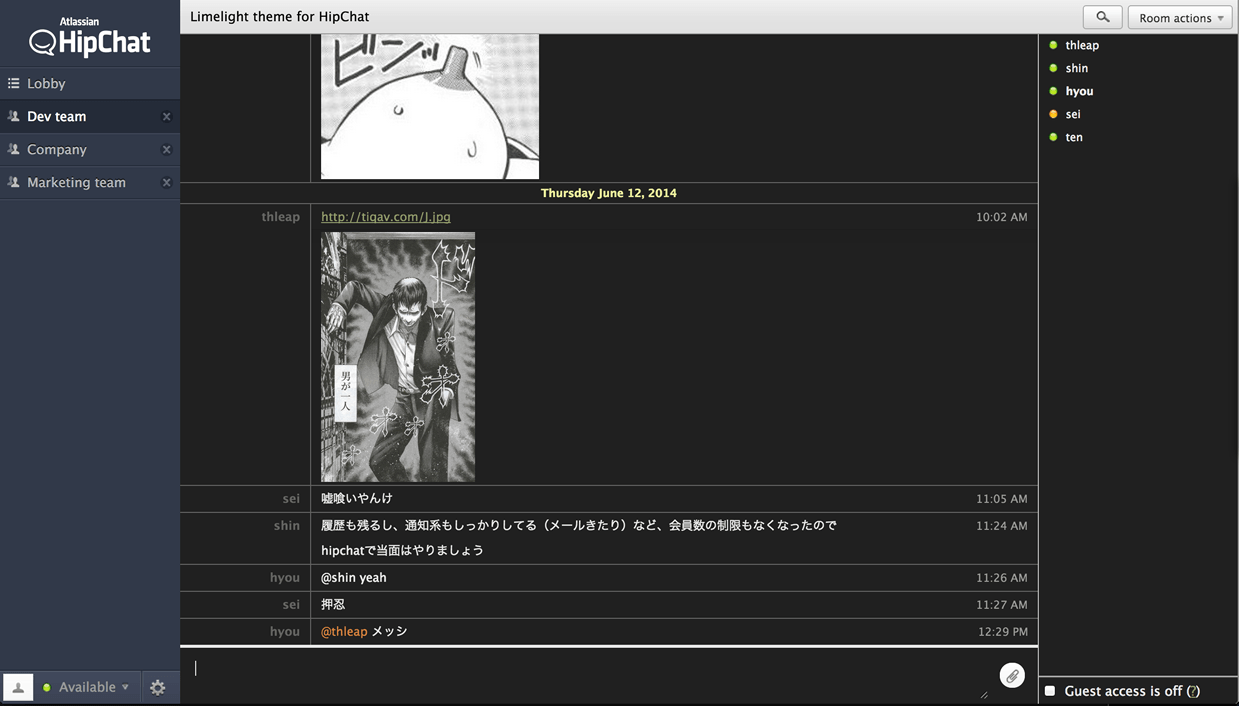This screenshot has height=706, width=1239.
Task: Click the user profile avatar icon
Action: pyautogui.click(x=17, y=687)
